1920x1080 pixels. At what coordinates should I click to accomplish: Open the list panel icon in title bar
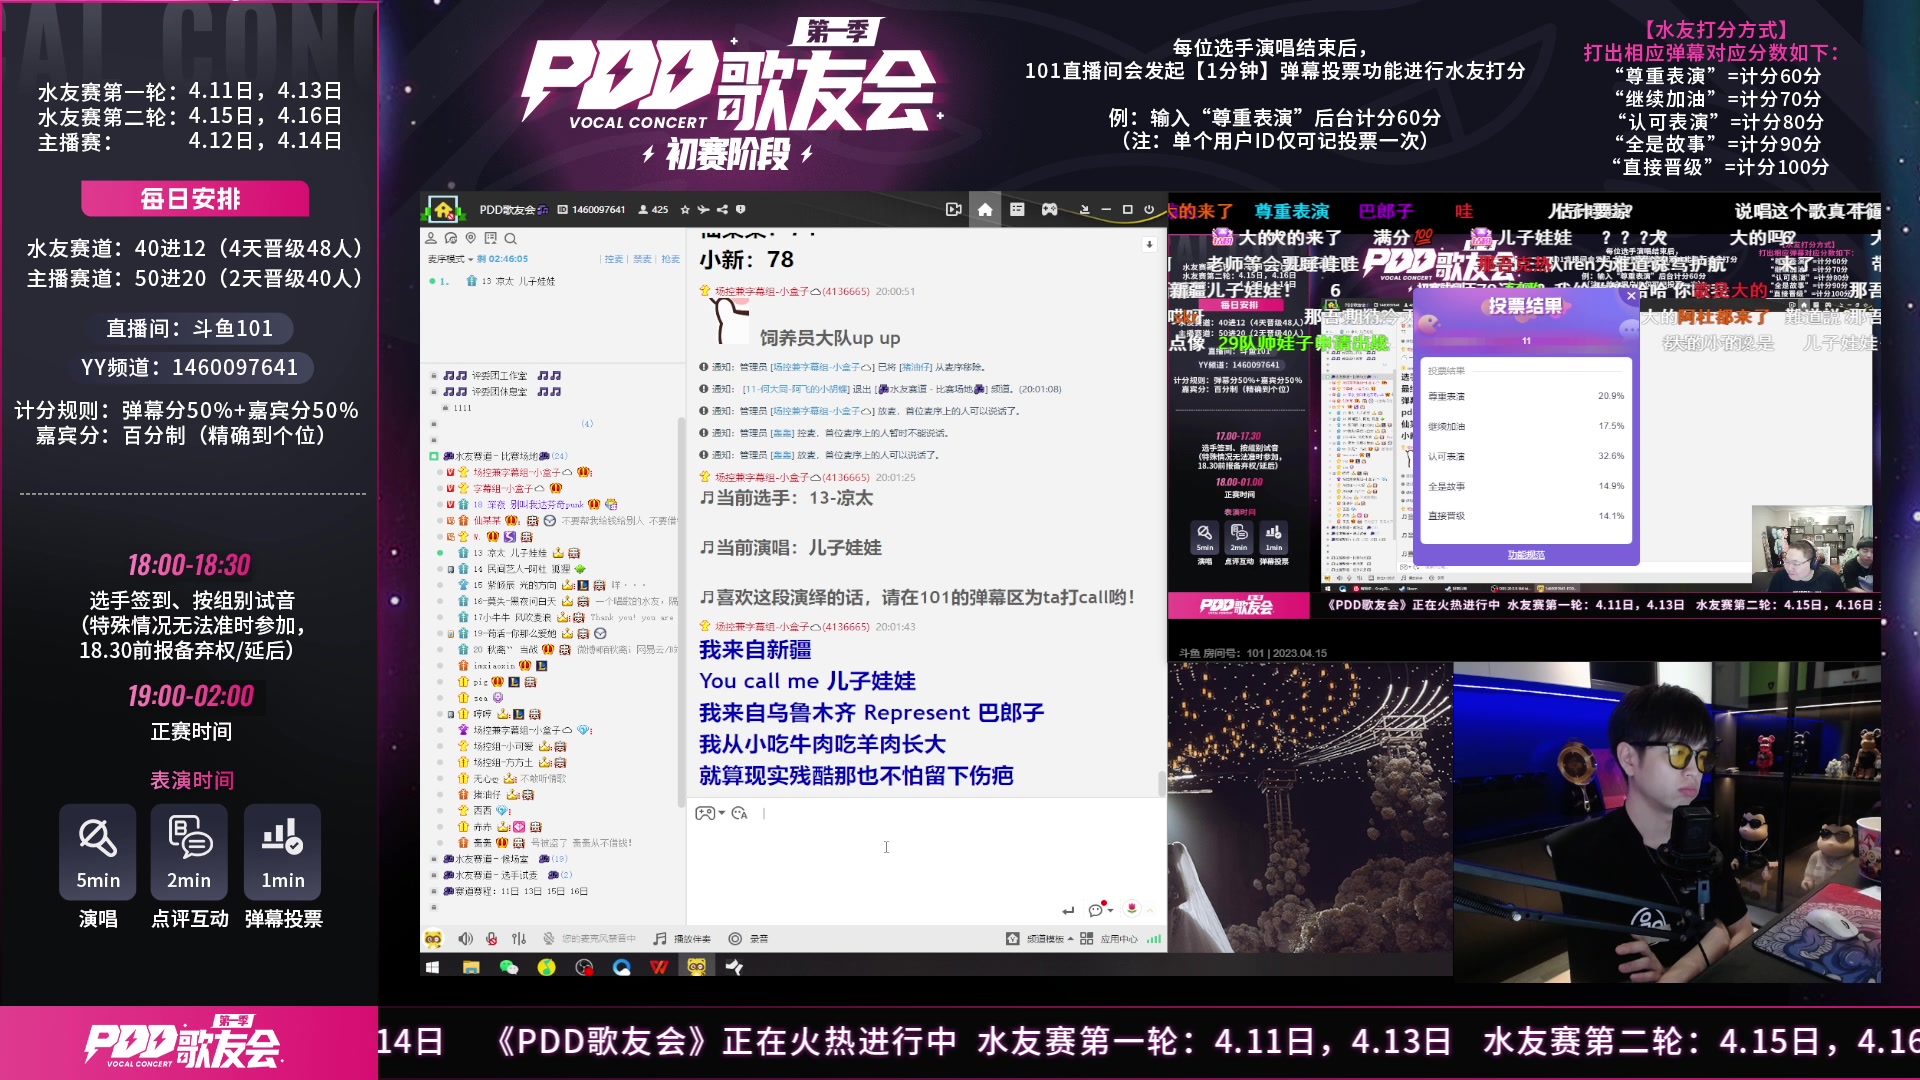coord(1017,210)
